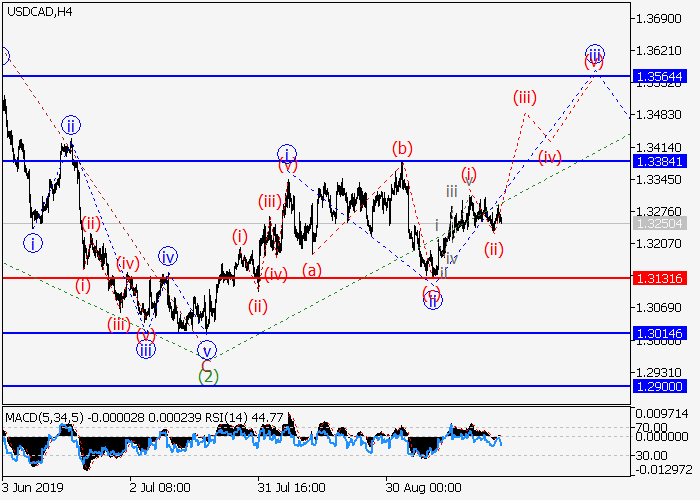Viewport: 700px width, 500px height.
Task: Select the red (b) wave label
Action: [x=403, y=149]
